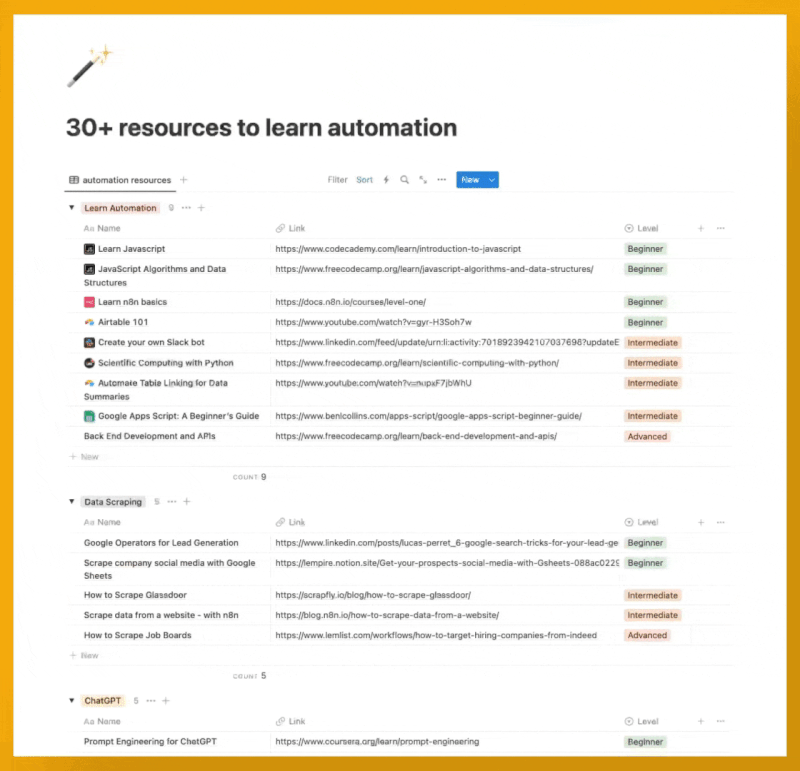This screenshot has height=771, width=800.
Task: Click the Airtable 101 row icon
Action: (89, 322)
